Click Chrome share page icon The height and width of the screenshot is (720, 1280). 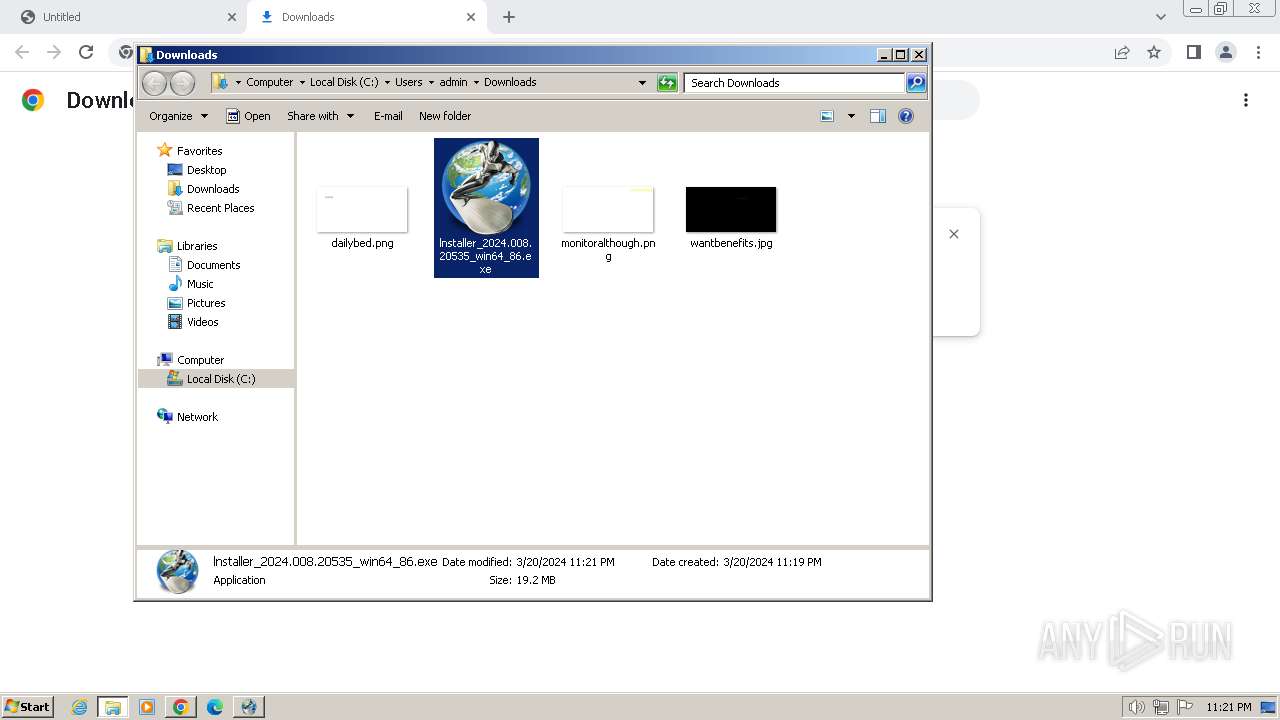pos(1122,52)
